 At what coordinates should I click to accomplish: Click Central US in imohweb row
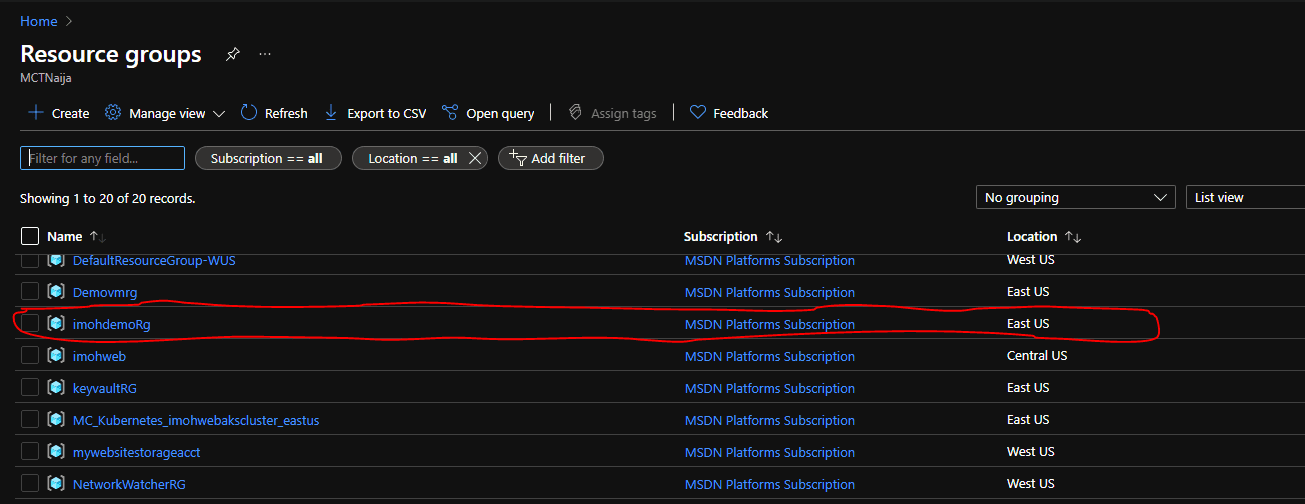(x=1037, y=355)
